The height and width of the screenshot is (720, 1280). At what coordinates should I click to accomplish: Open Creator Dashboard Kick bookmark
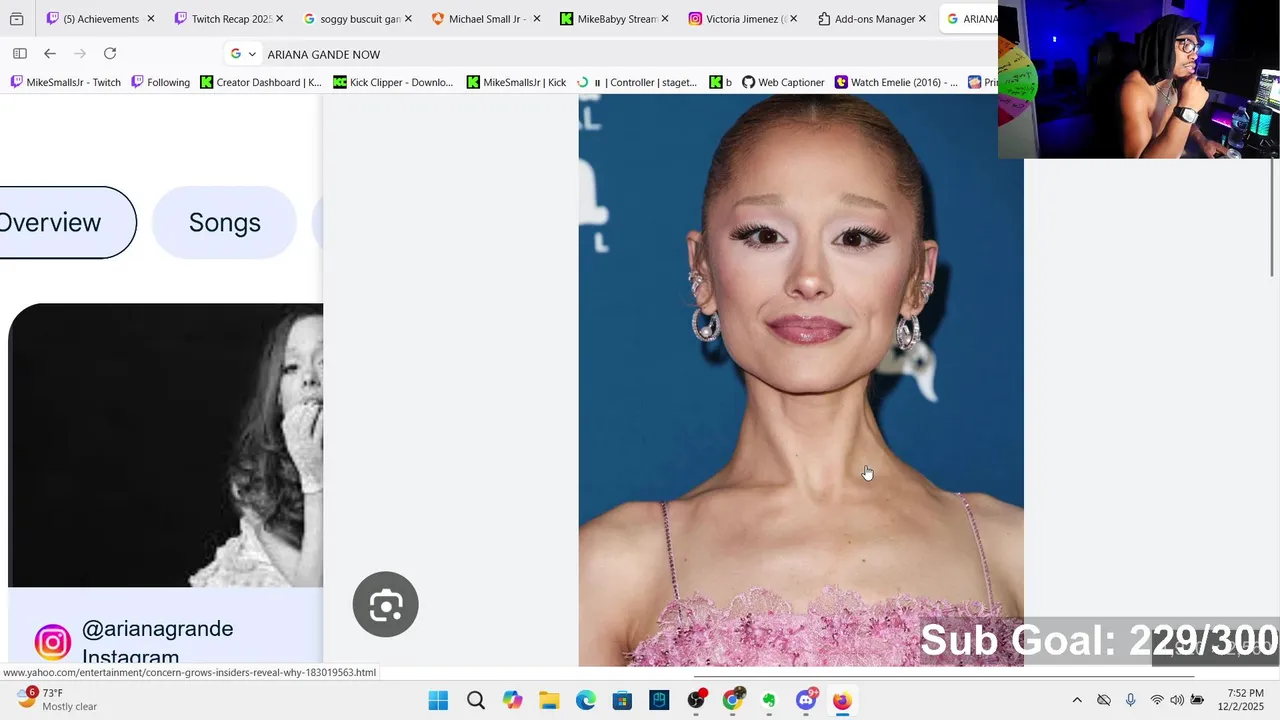261,82
